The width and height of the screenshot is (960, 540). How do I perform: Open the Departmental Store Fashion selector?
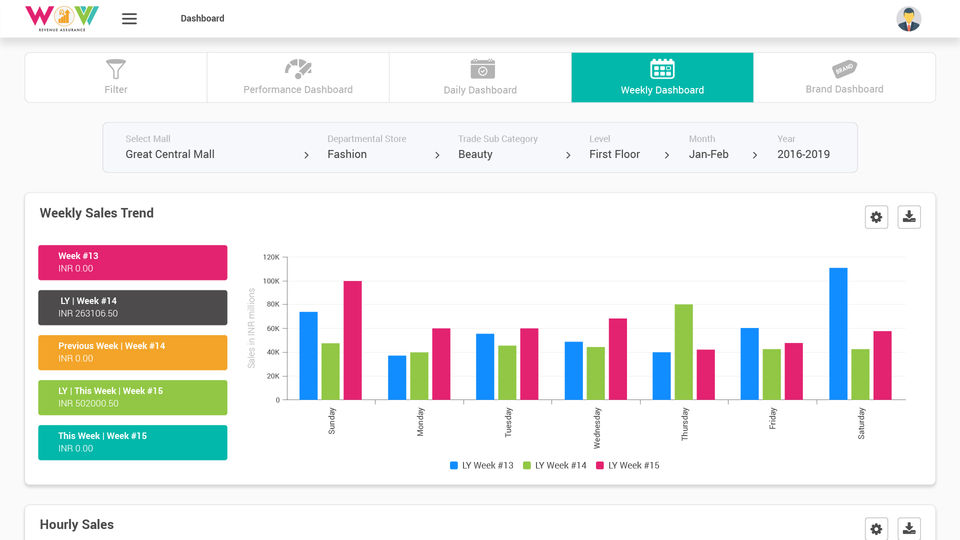[384, 148]
